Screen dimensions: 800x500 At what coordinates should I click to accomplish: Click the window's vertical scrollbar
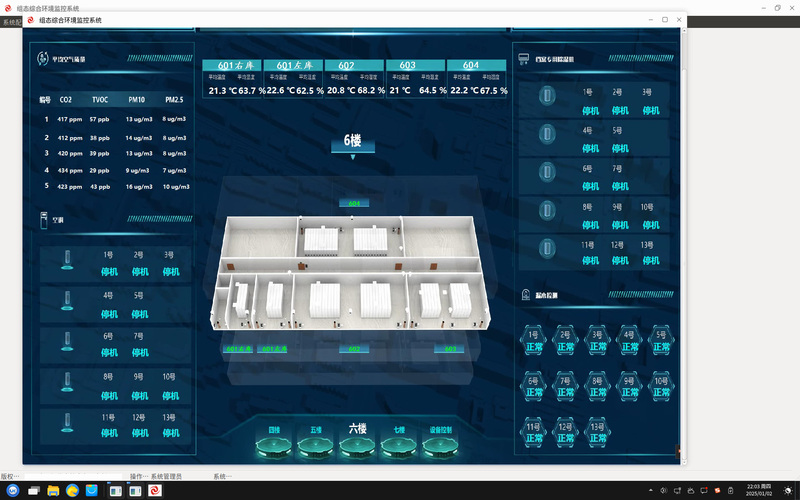(x=684, y=245)
